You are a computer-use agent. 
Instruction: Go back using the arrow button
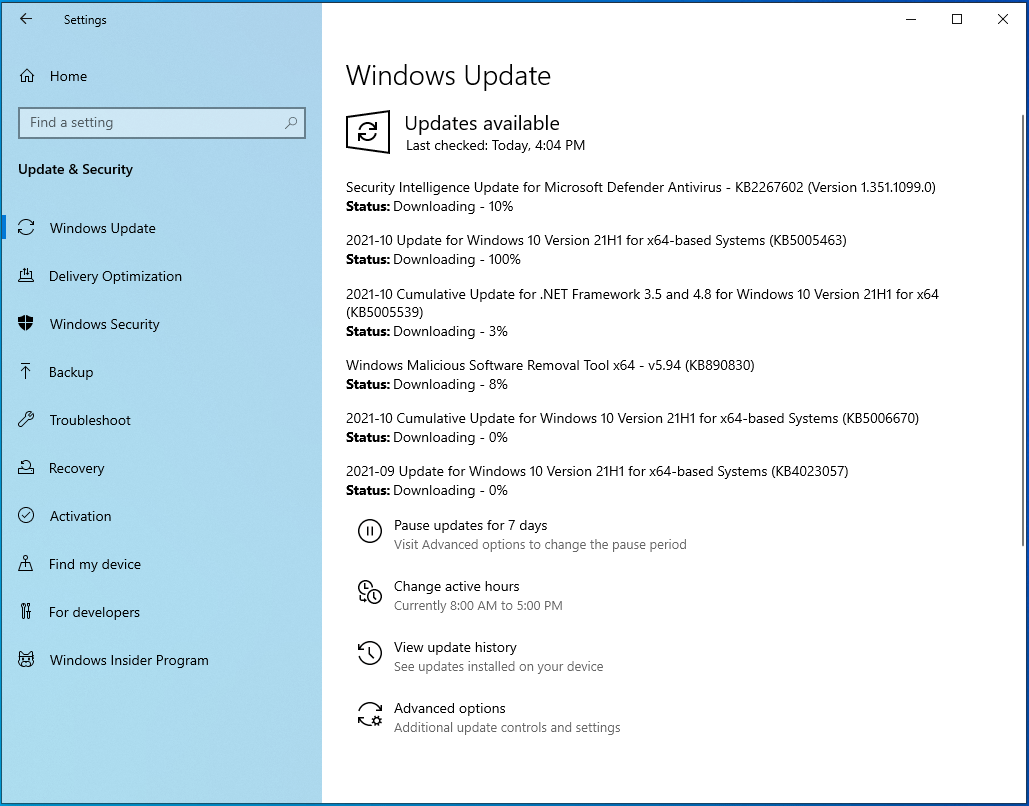(x=25, y=19)
